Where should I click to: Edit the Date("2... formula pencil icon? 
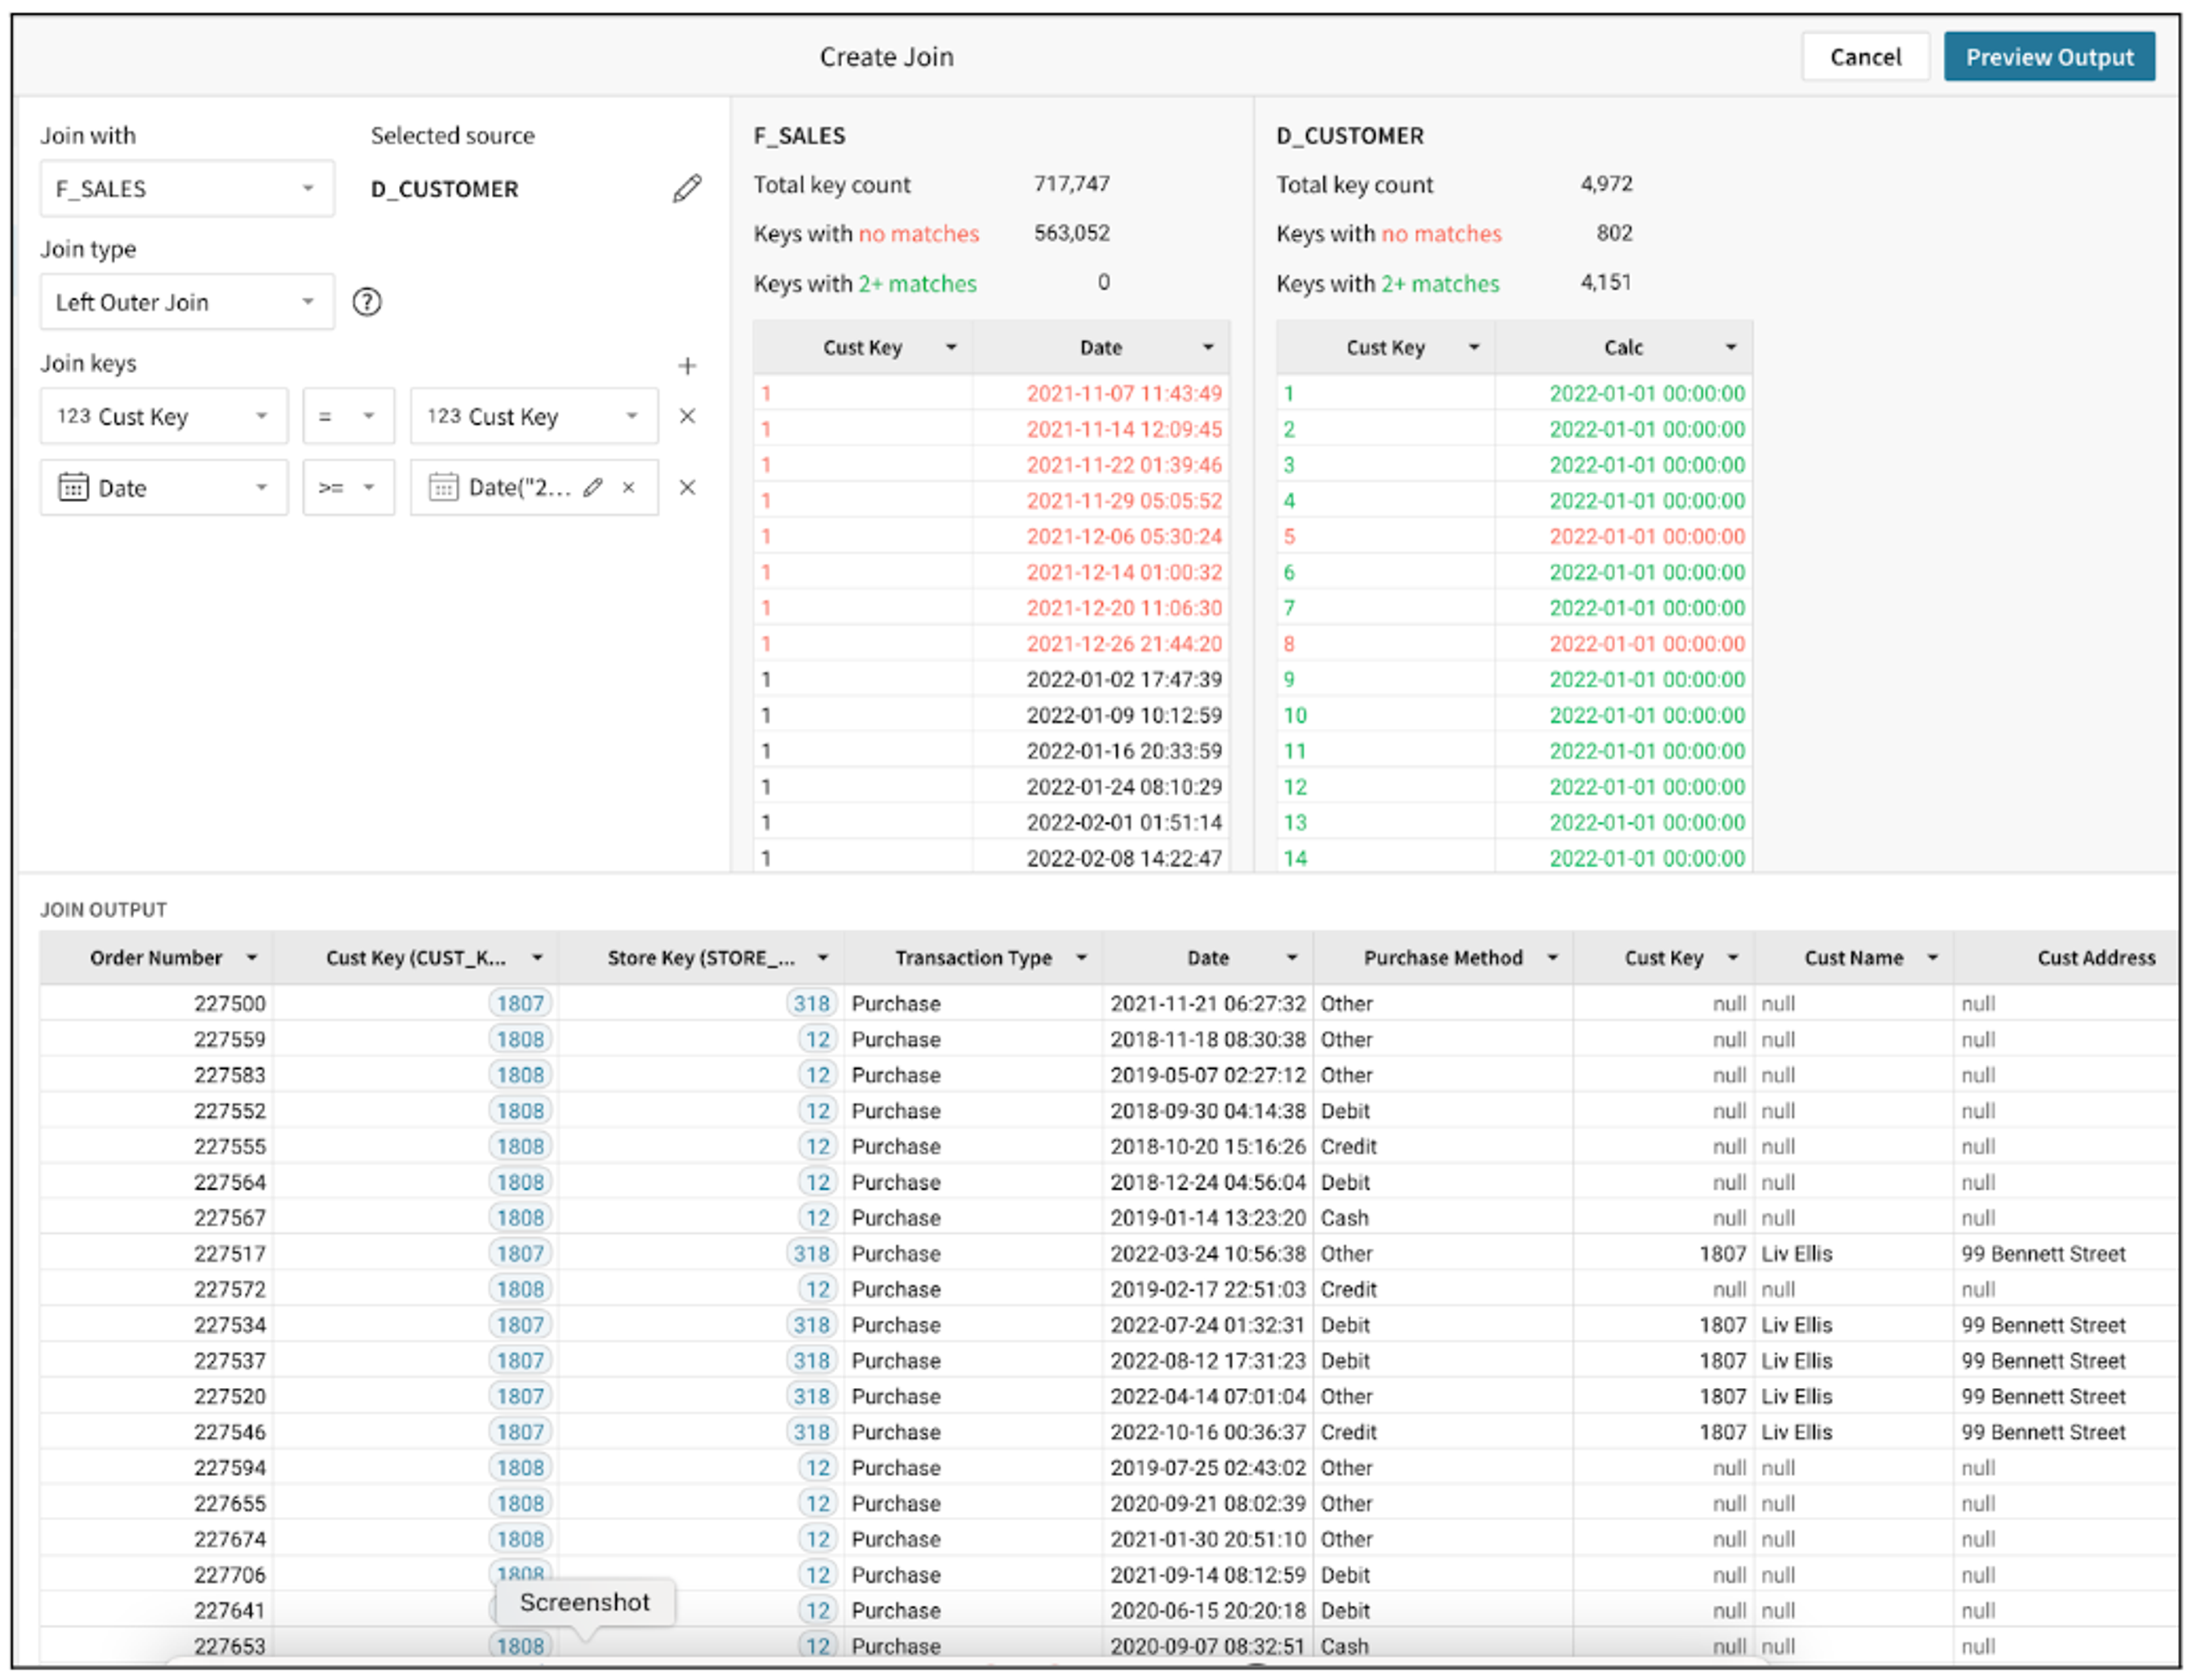[593, 487]
